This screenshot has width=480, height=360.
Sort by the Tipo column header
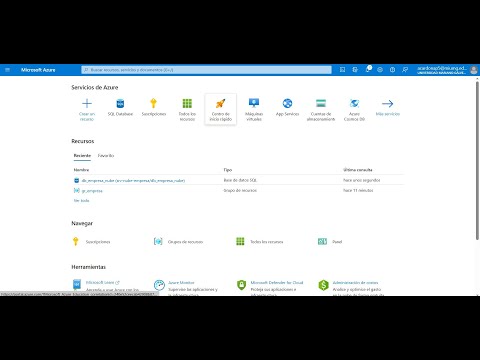[228, 170]
